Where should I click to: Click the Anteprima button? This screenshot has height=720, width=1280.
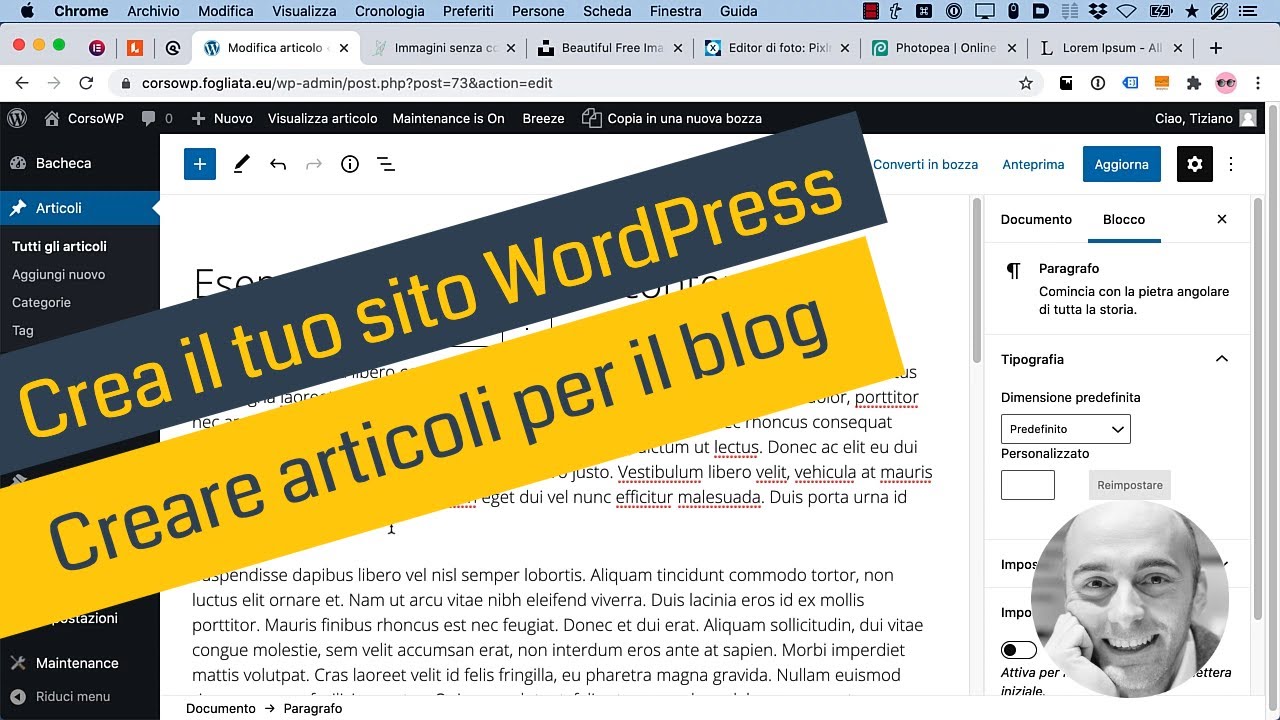[x=1033, y=164]
